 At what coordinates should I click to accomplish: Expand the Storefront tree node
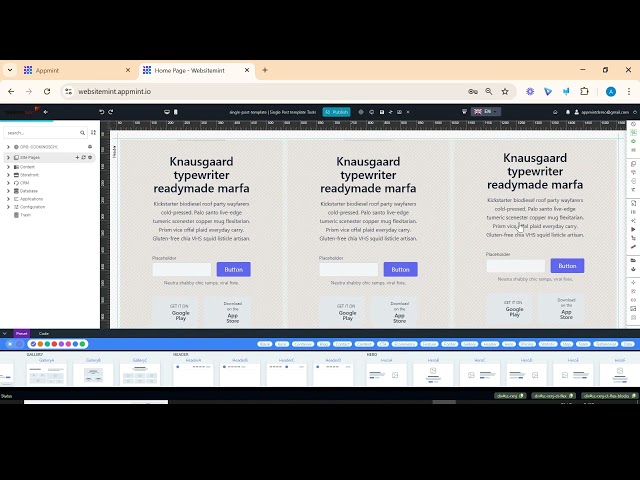(x=8, y=175)
